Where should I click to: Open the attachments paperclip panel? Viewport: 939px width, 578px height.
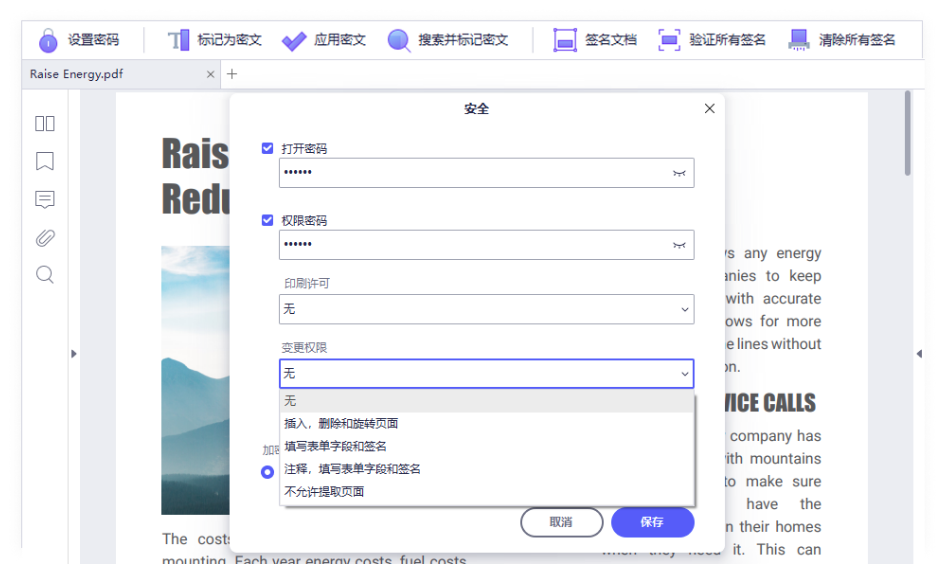point(45,238)
